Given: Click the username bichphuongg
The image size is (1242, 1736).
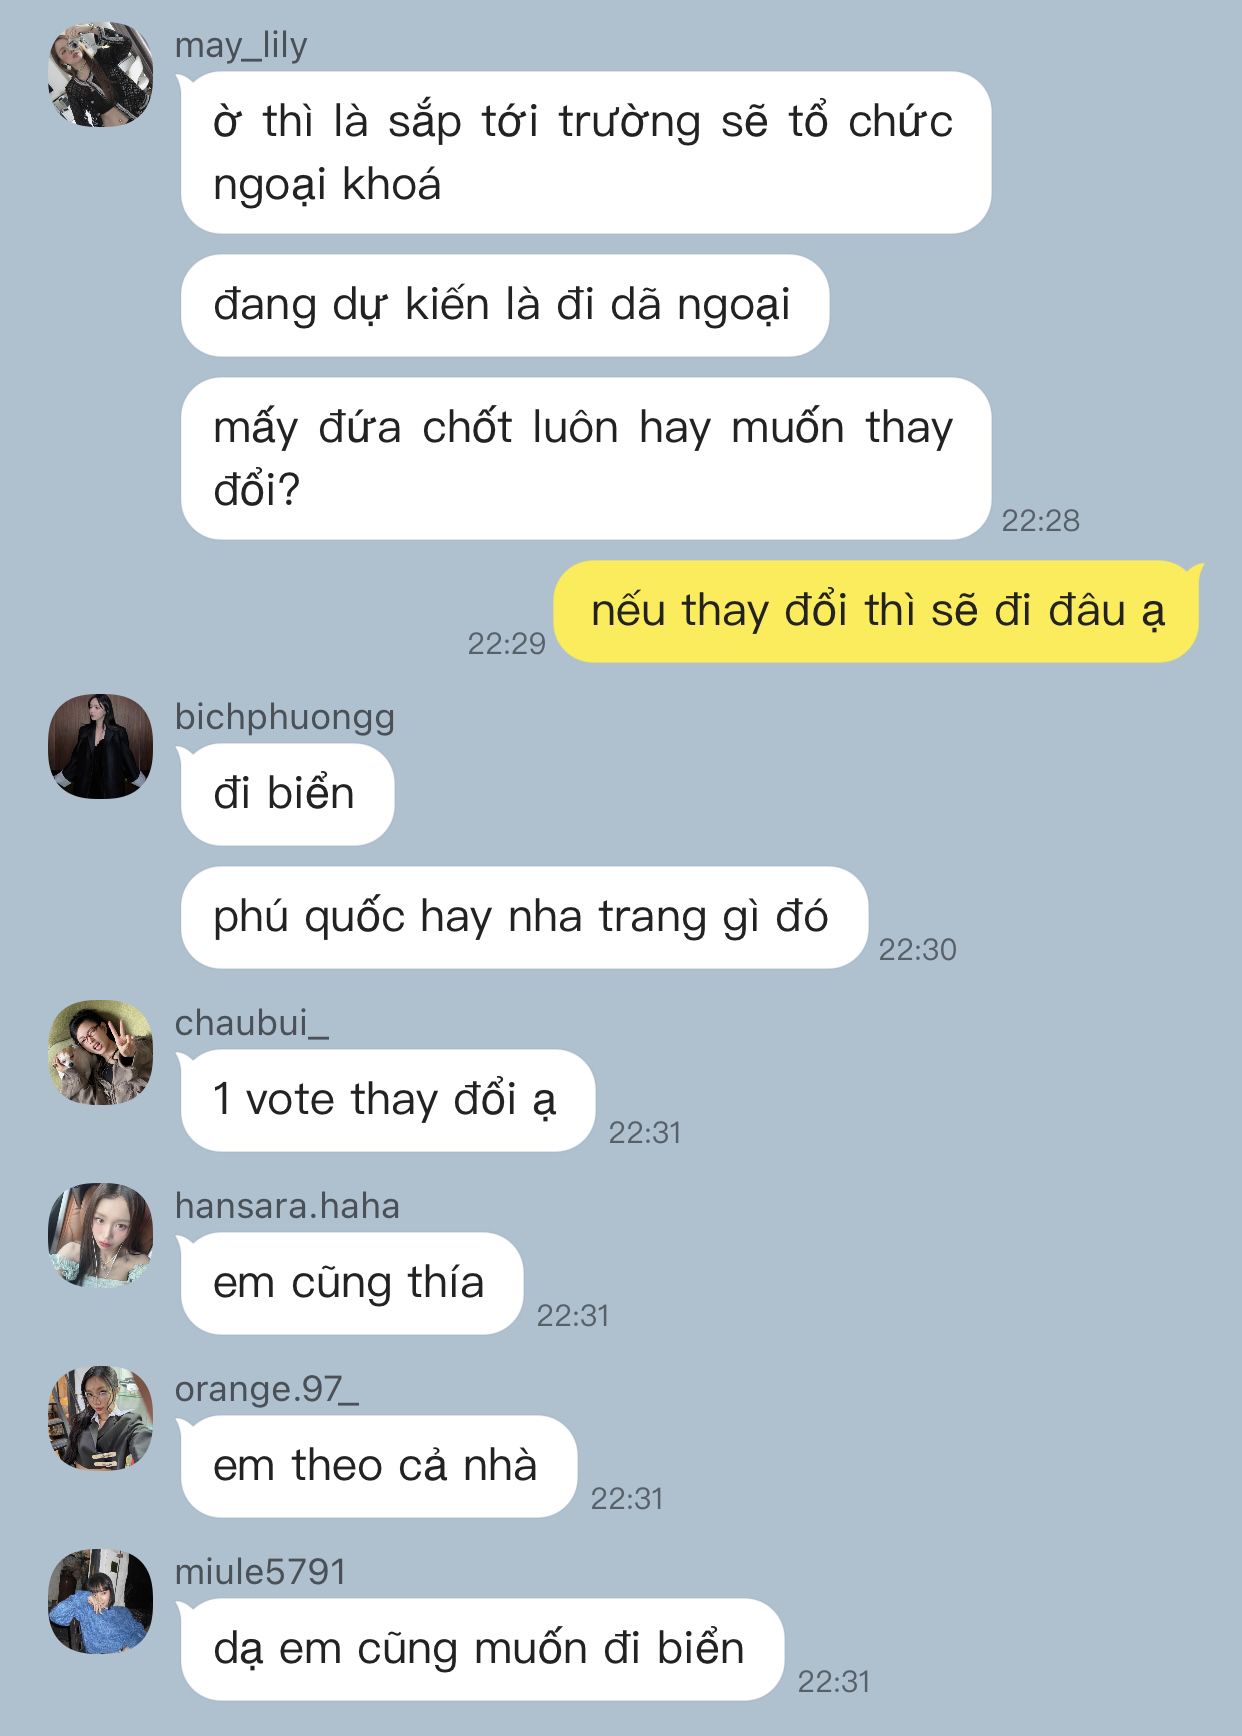Looking at the screenshot, I should (285, 718).
